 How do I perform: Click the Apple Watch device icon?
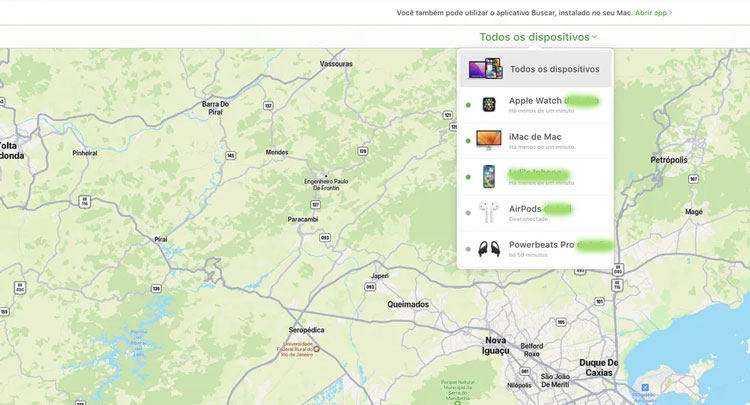point(488,104)
